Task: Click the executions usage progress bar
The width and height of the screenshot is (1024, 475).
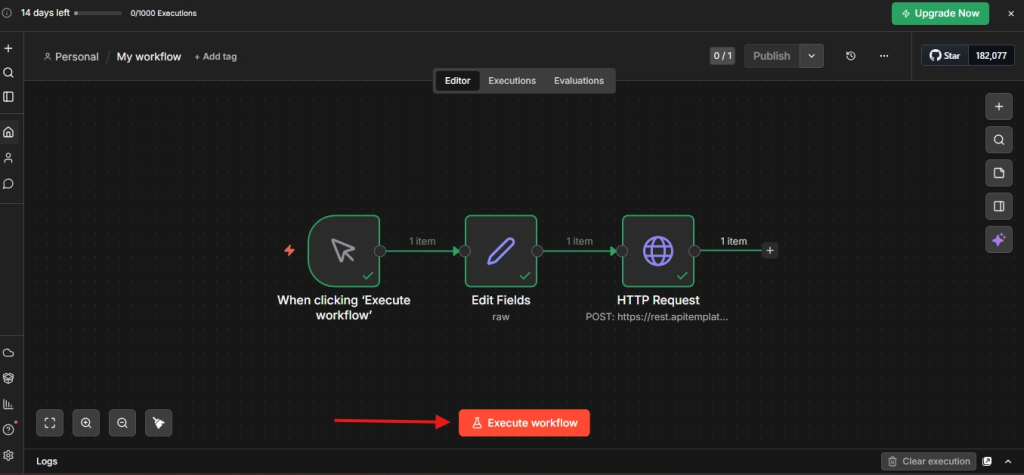Action: click(97, 13)
